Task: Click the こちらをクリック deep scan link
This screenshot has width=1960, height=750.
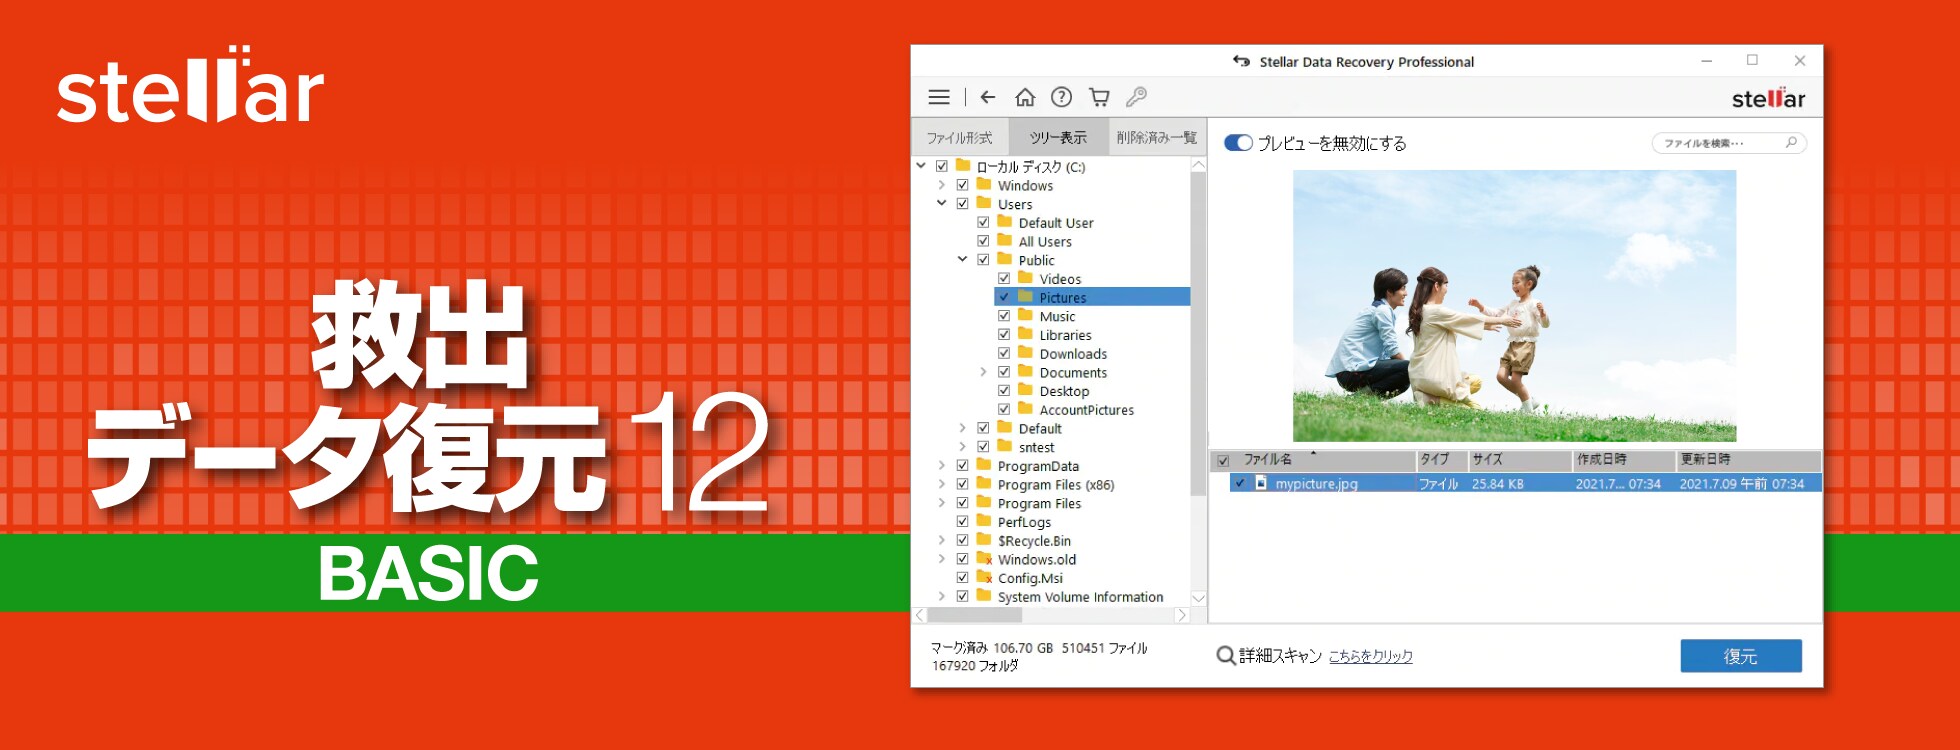Action: [x=1370, y=656]
